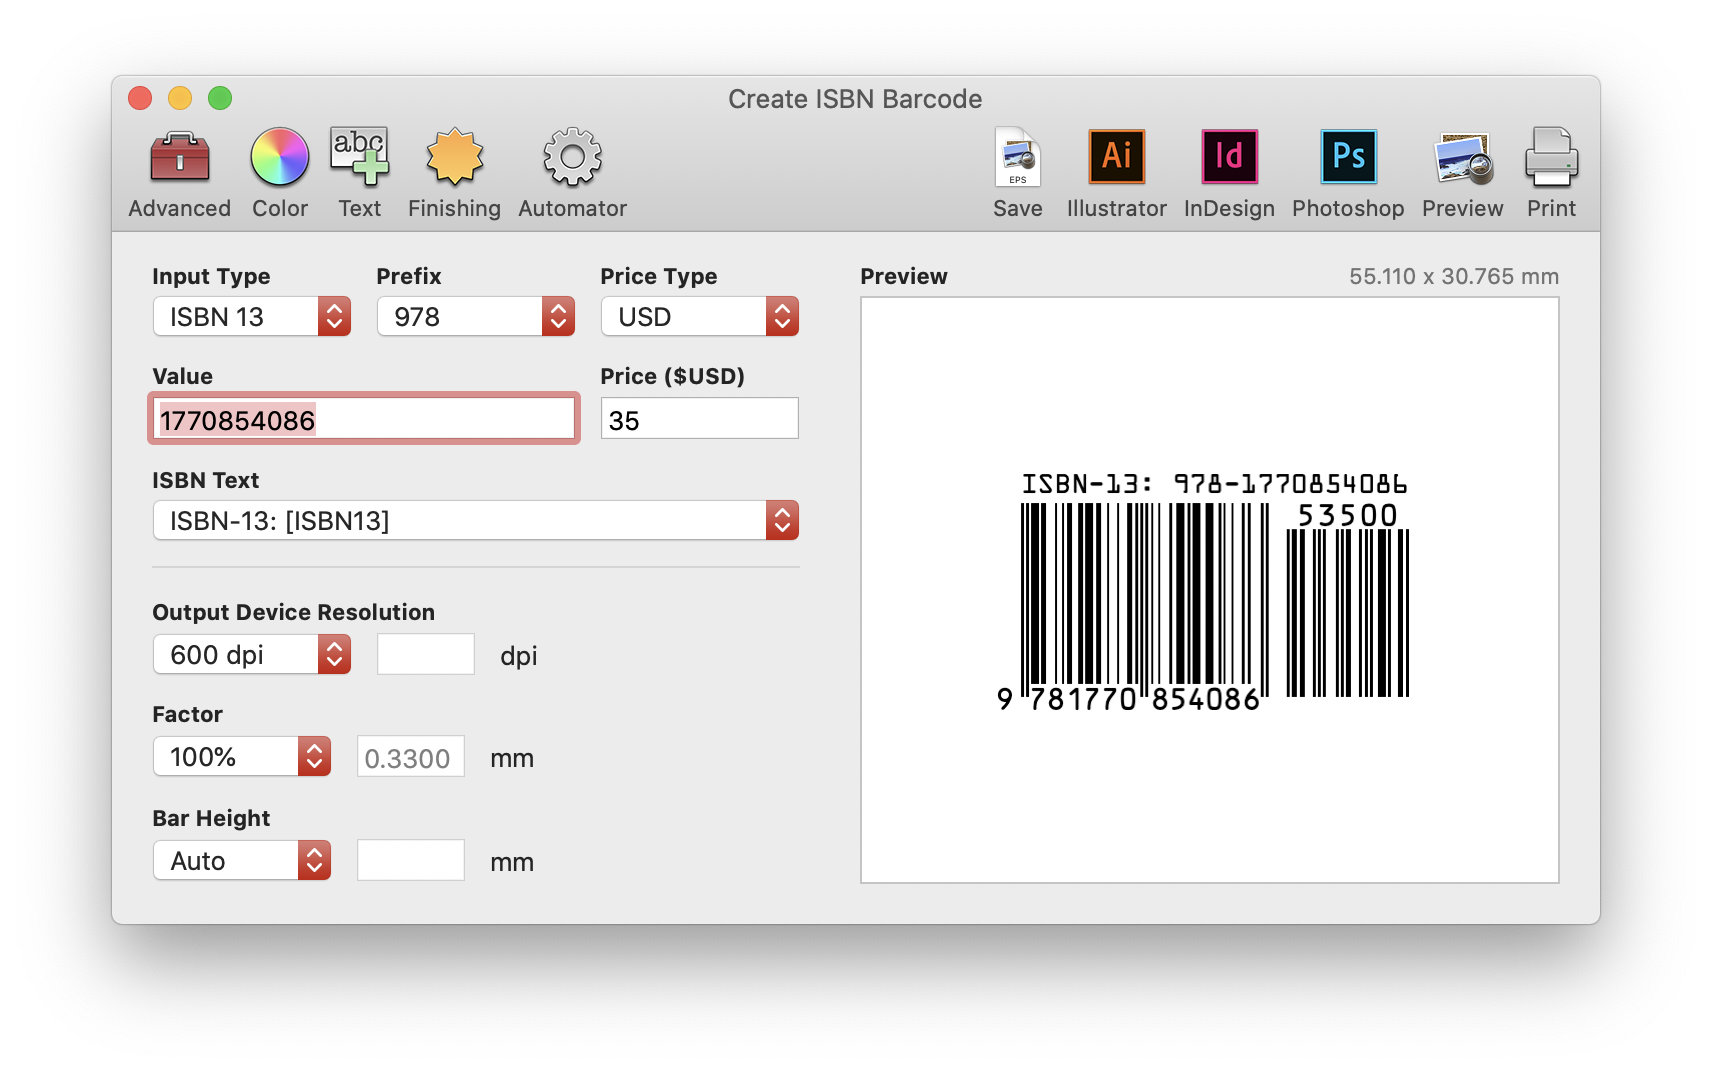Save the barcode as EPS
The image size is (1712, 1072).
pyautogui.click(x=1017, y=172)
